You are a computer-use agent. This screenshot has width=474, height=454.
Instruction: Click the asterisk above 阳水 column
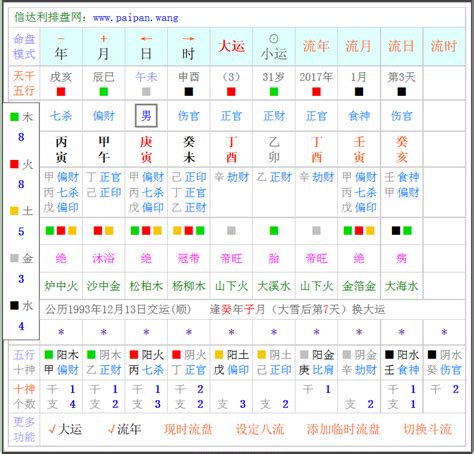pyautogui.click(x=402, y=332)
